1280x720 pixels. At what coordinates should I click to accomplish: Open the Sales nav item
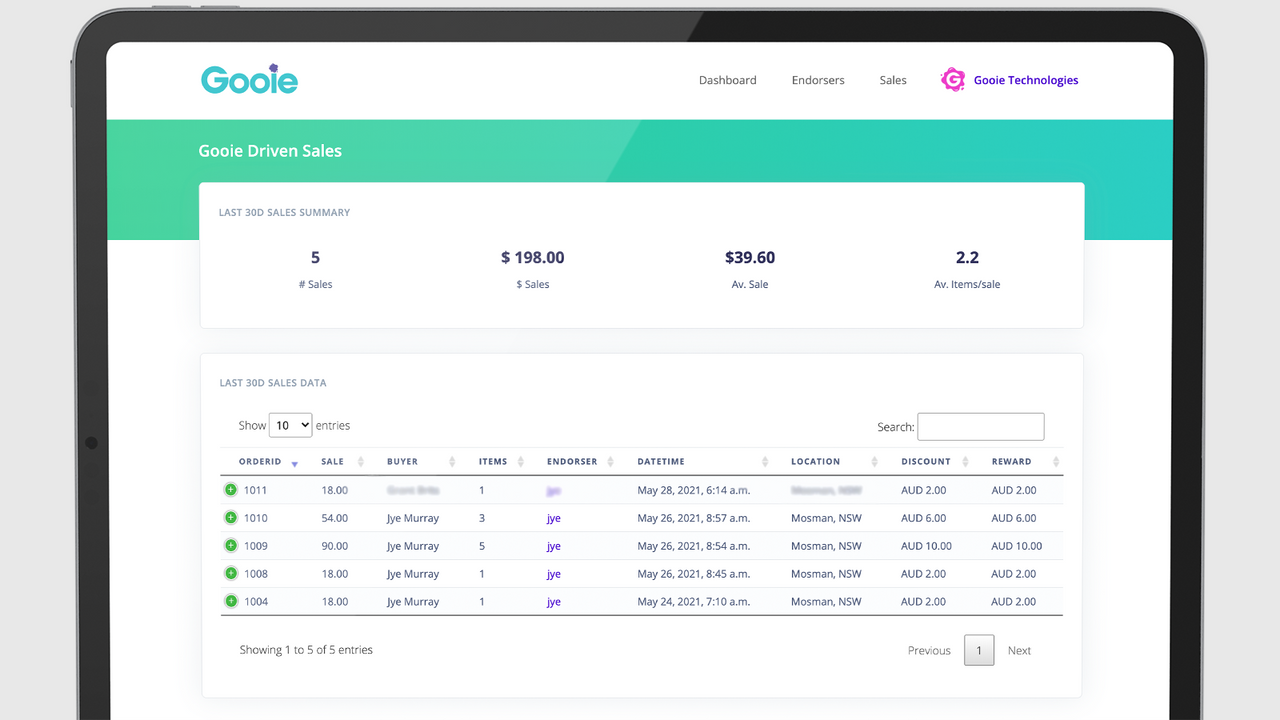coord(893,80)
